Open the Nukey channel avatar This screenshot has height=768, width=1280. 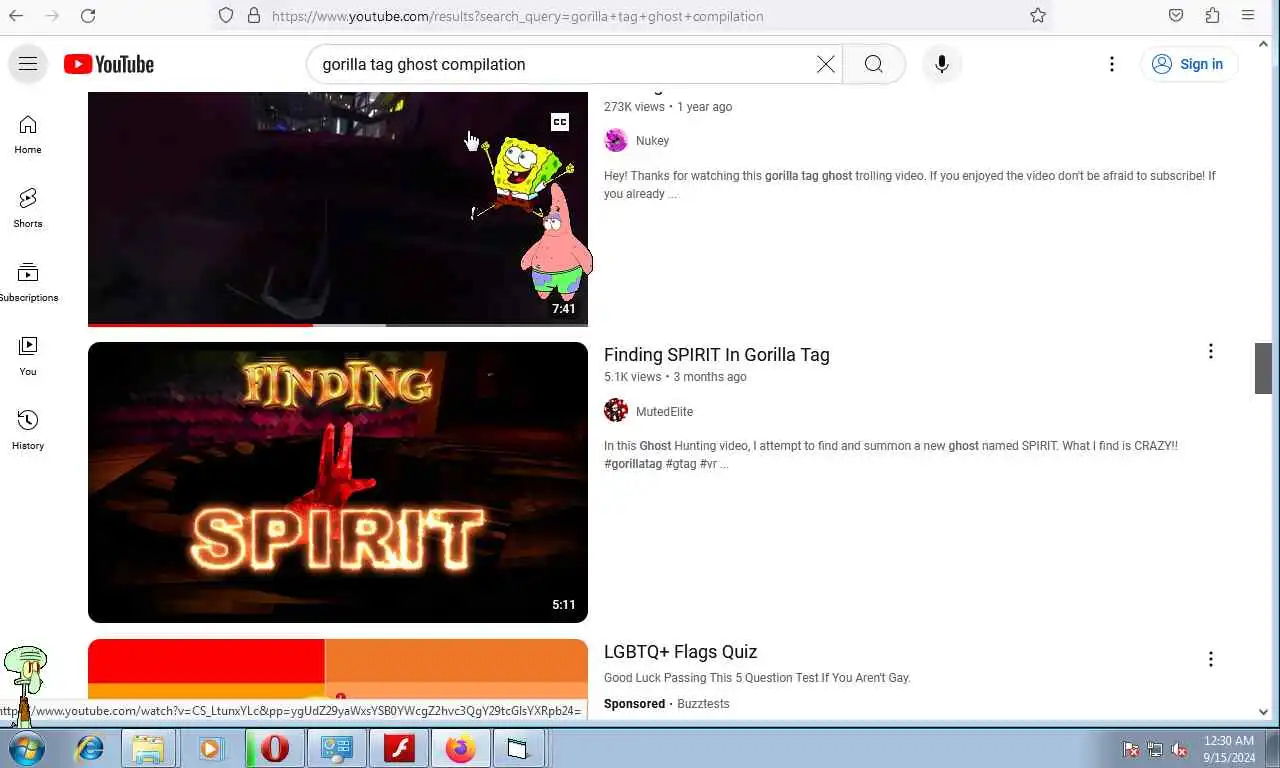pos(616,141)
